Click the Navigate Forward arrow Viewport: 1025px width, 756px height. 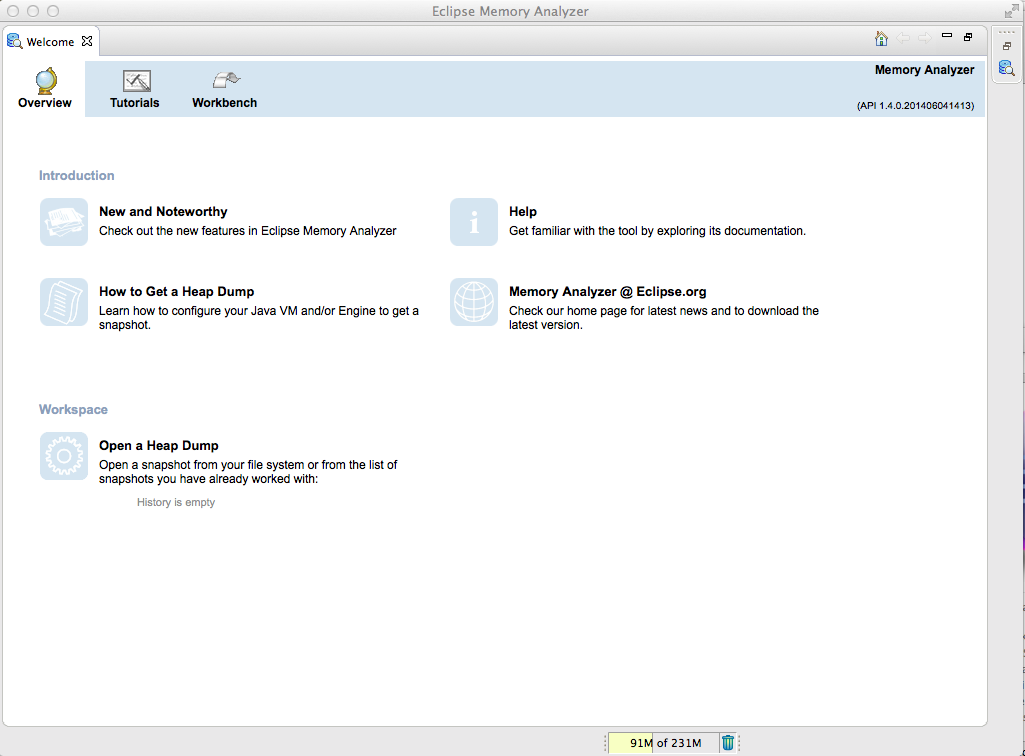(x=924, y=39)
